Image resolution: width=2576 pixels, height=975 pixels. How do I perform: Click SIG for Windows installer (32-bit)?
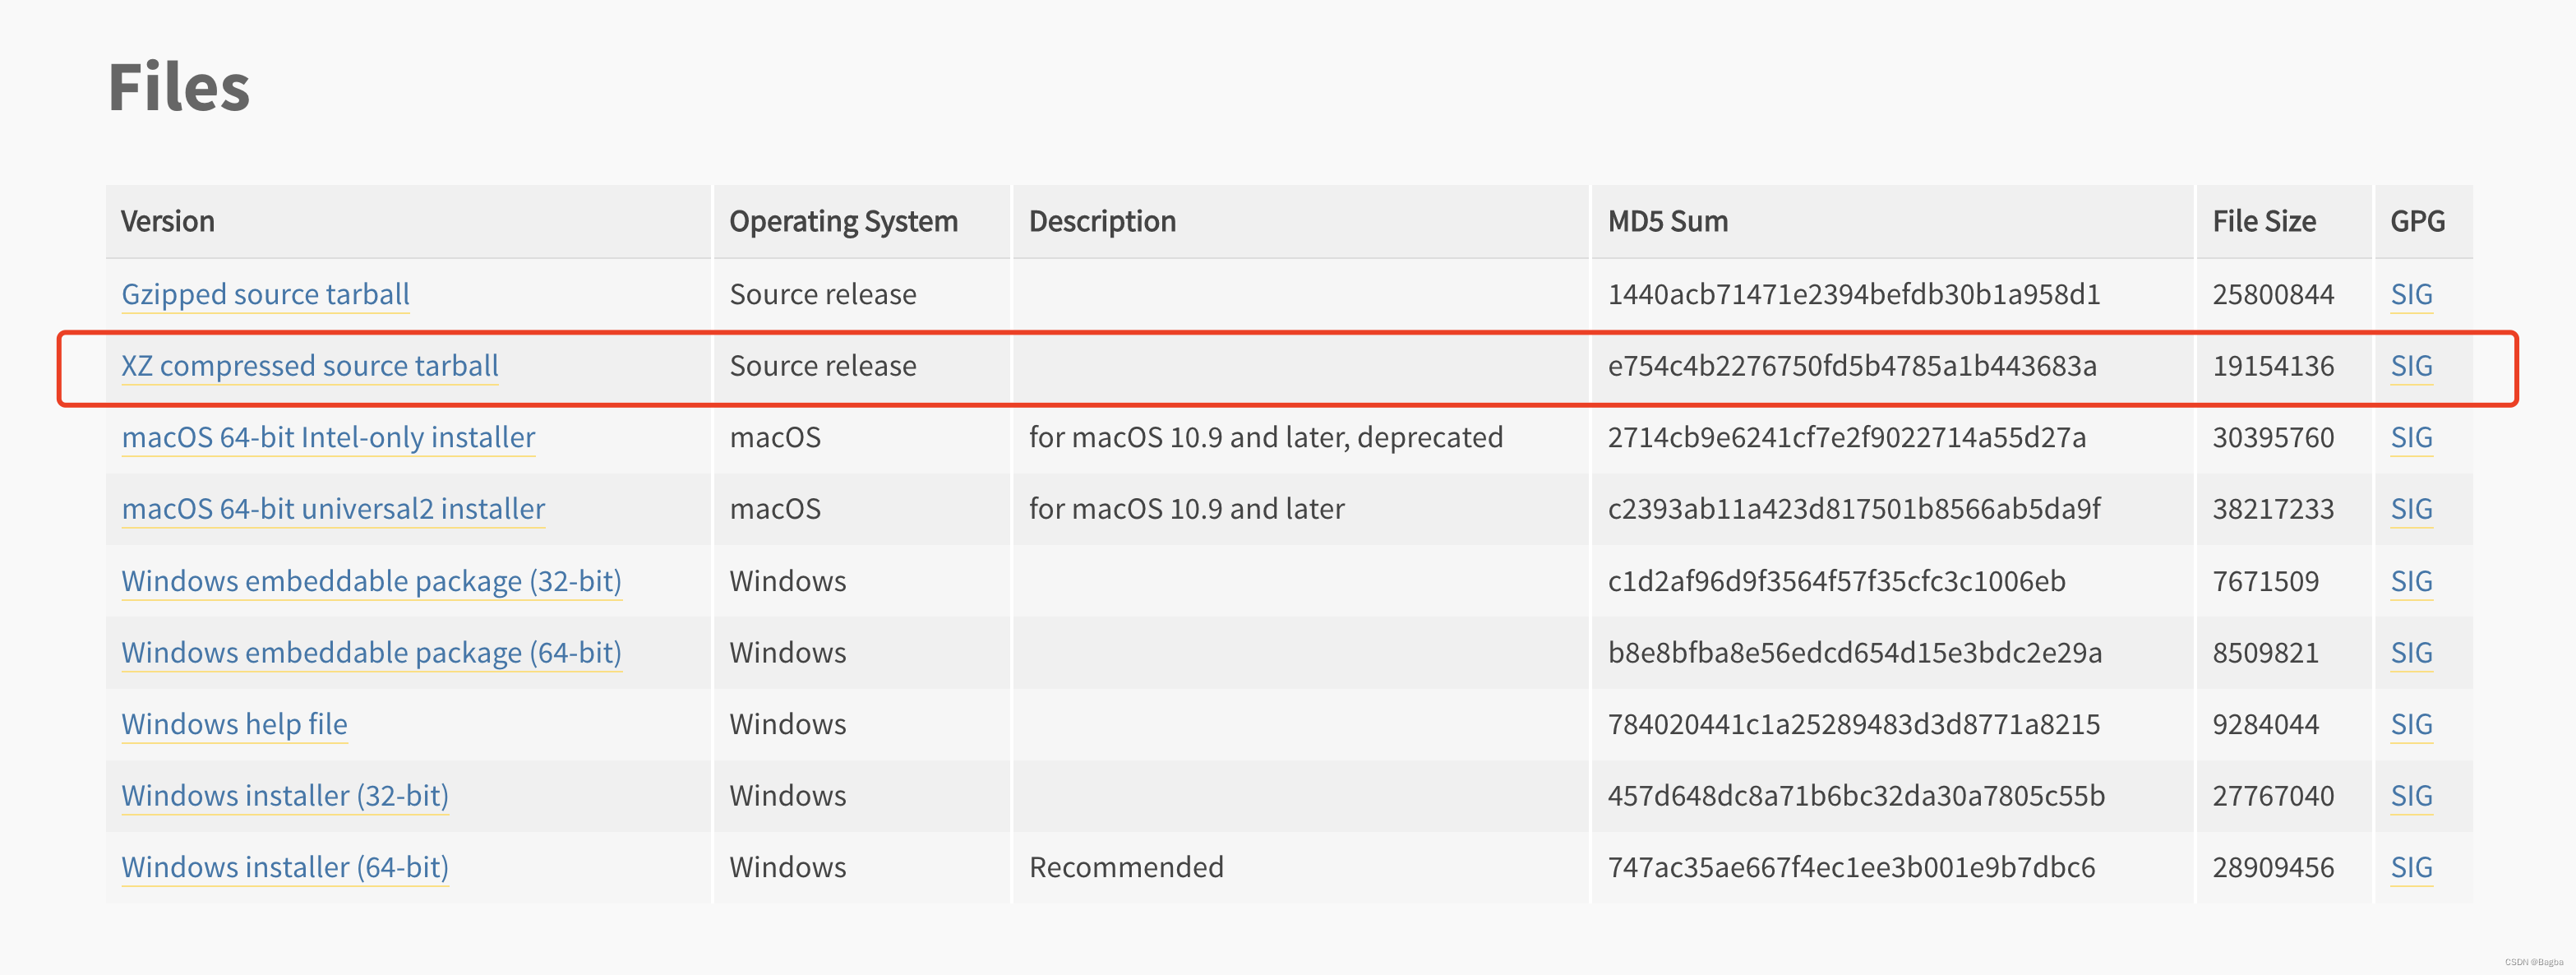coord(2410,795)
